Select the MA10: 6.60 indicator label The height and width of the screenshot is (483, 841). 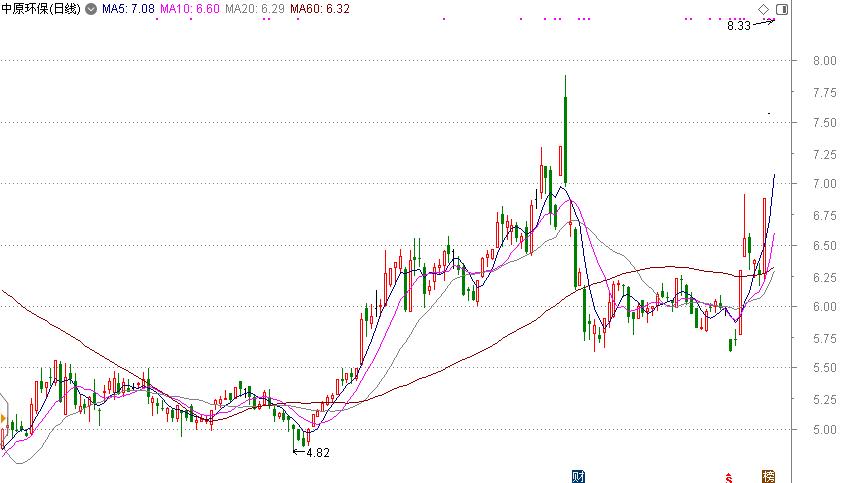[x=190, y=9]
